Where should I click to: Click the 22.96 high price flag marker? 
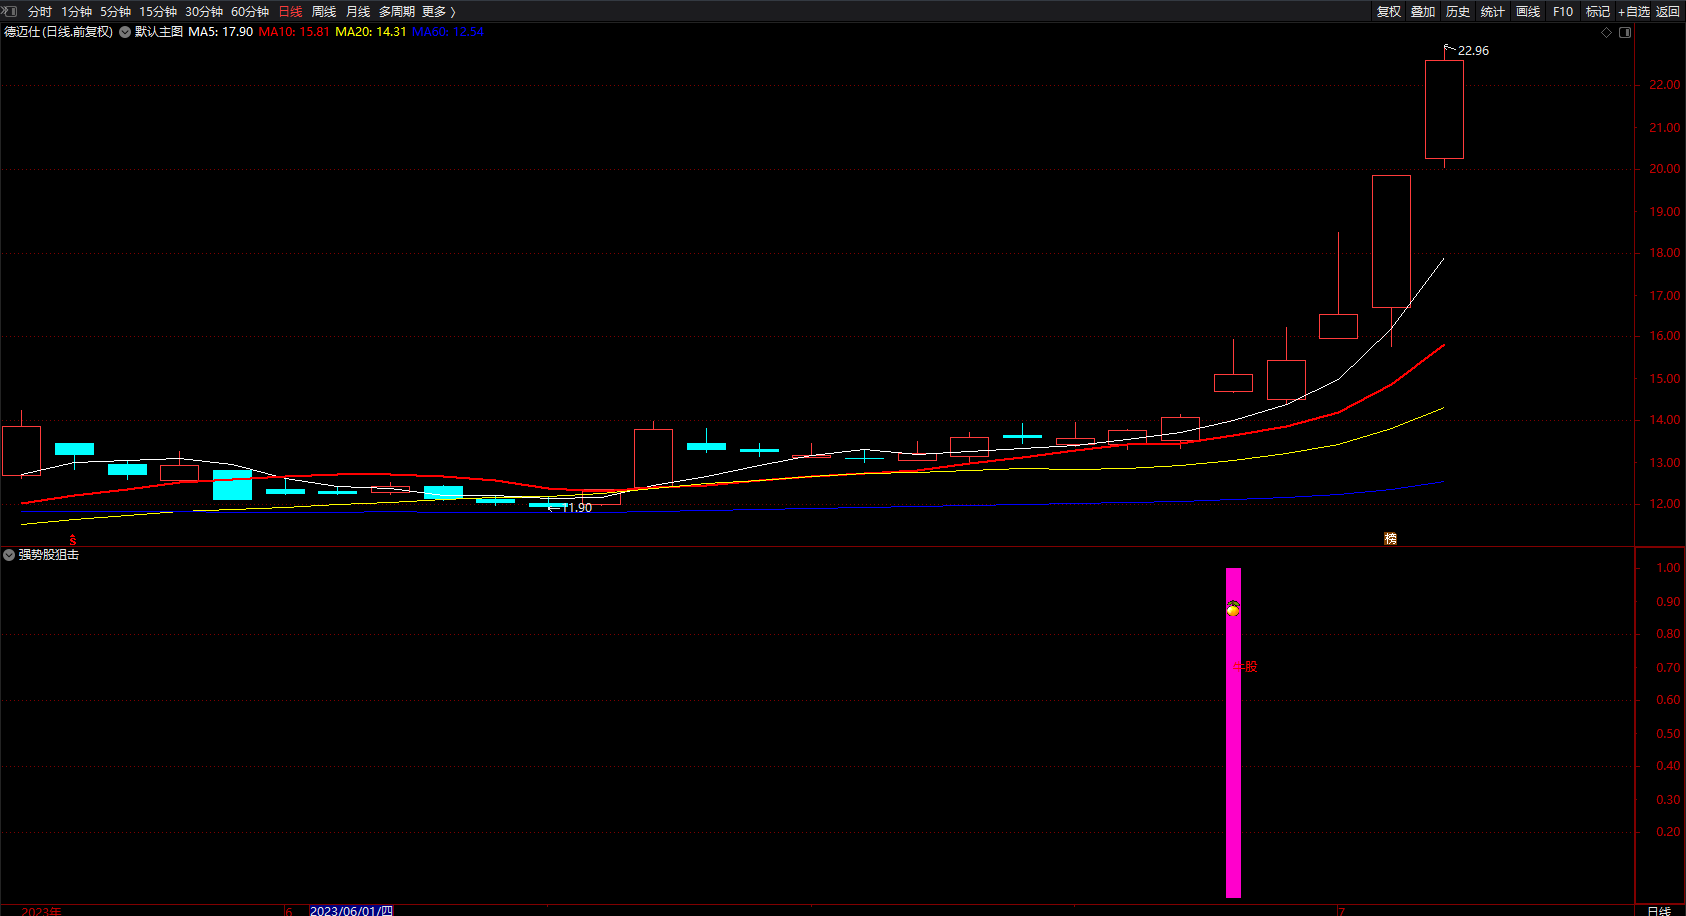(1466, 50)
